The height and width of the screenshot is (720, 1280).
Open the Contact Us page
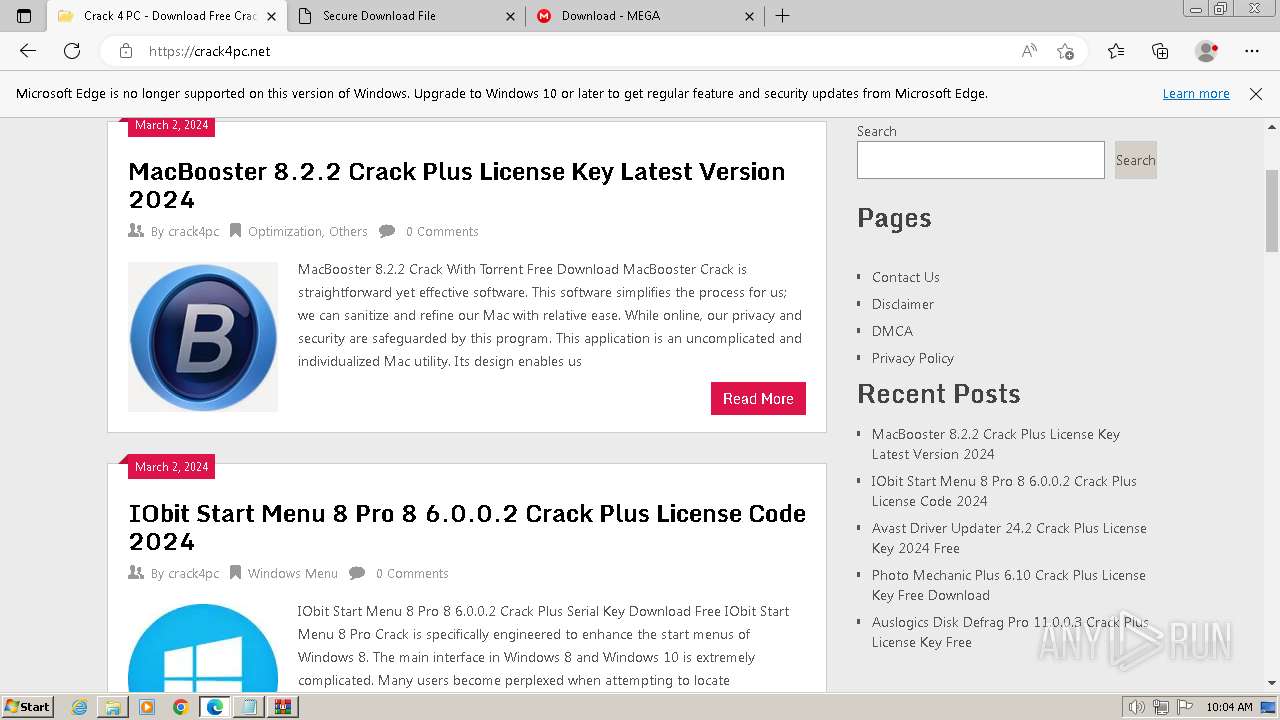click(906, 277)
